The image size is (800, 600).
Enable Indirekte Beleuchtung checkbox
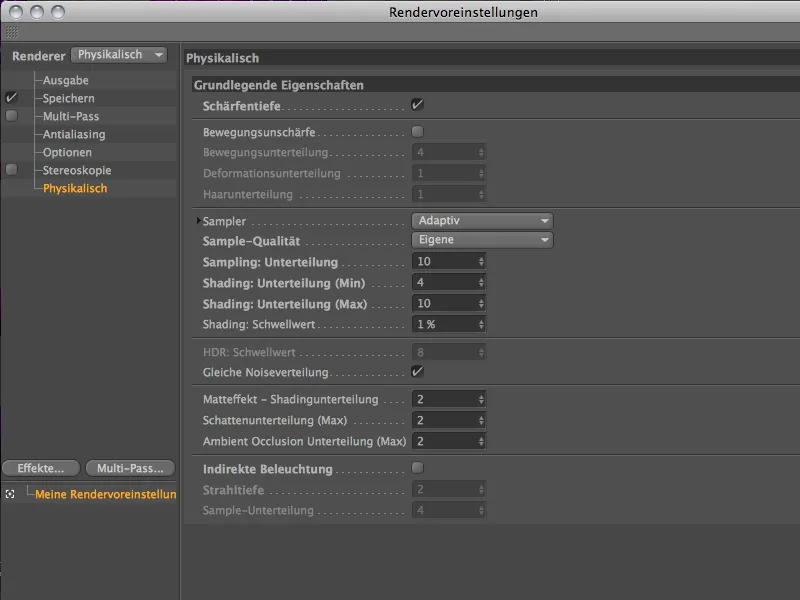point(417,467)
